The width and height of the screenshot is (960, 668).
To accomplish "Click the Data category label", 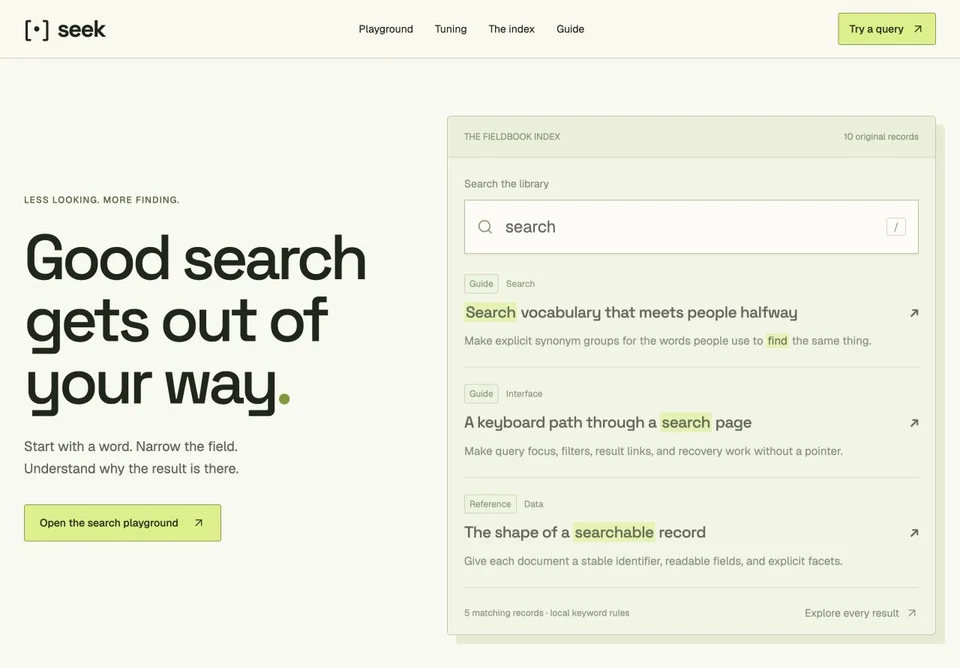I will pyautogui.click(x=533, y=504).
